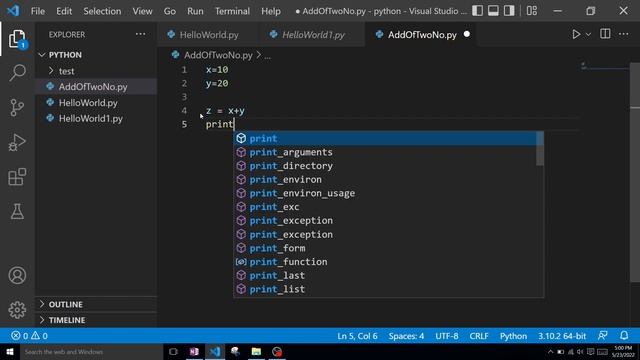Toggle the bottom panel layout
The height and width of the screenshot is (360, 640).
493,11
